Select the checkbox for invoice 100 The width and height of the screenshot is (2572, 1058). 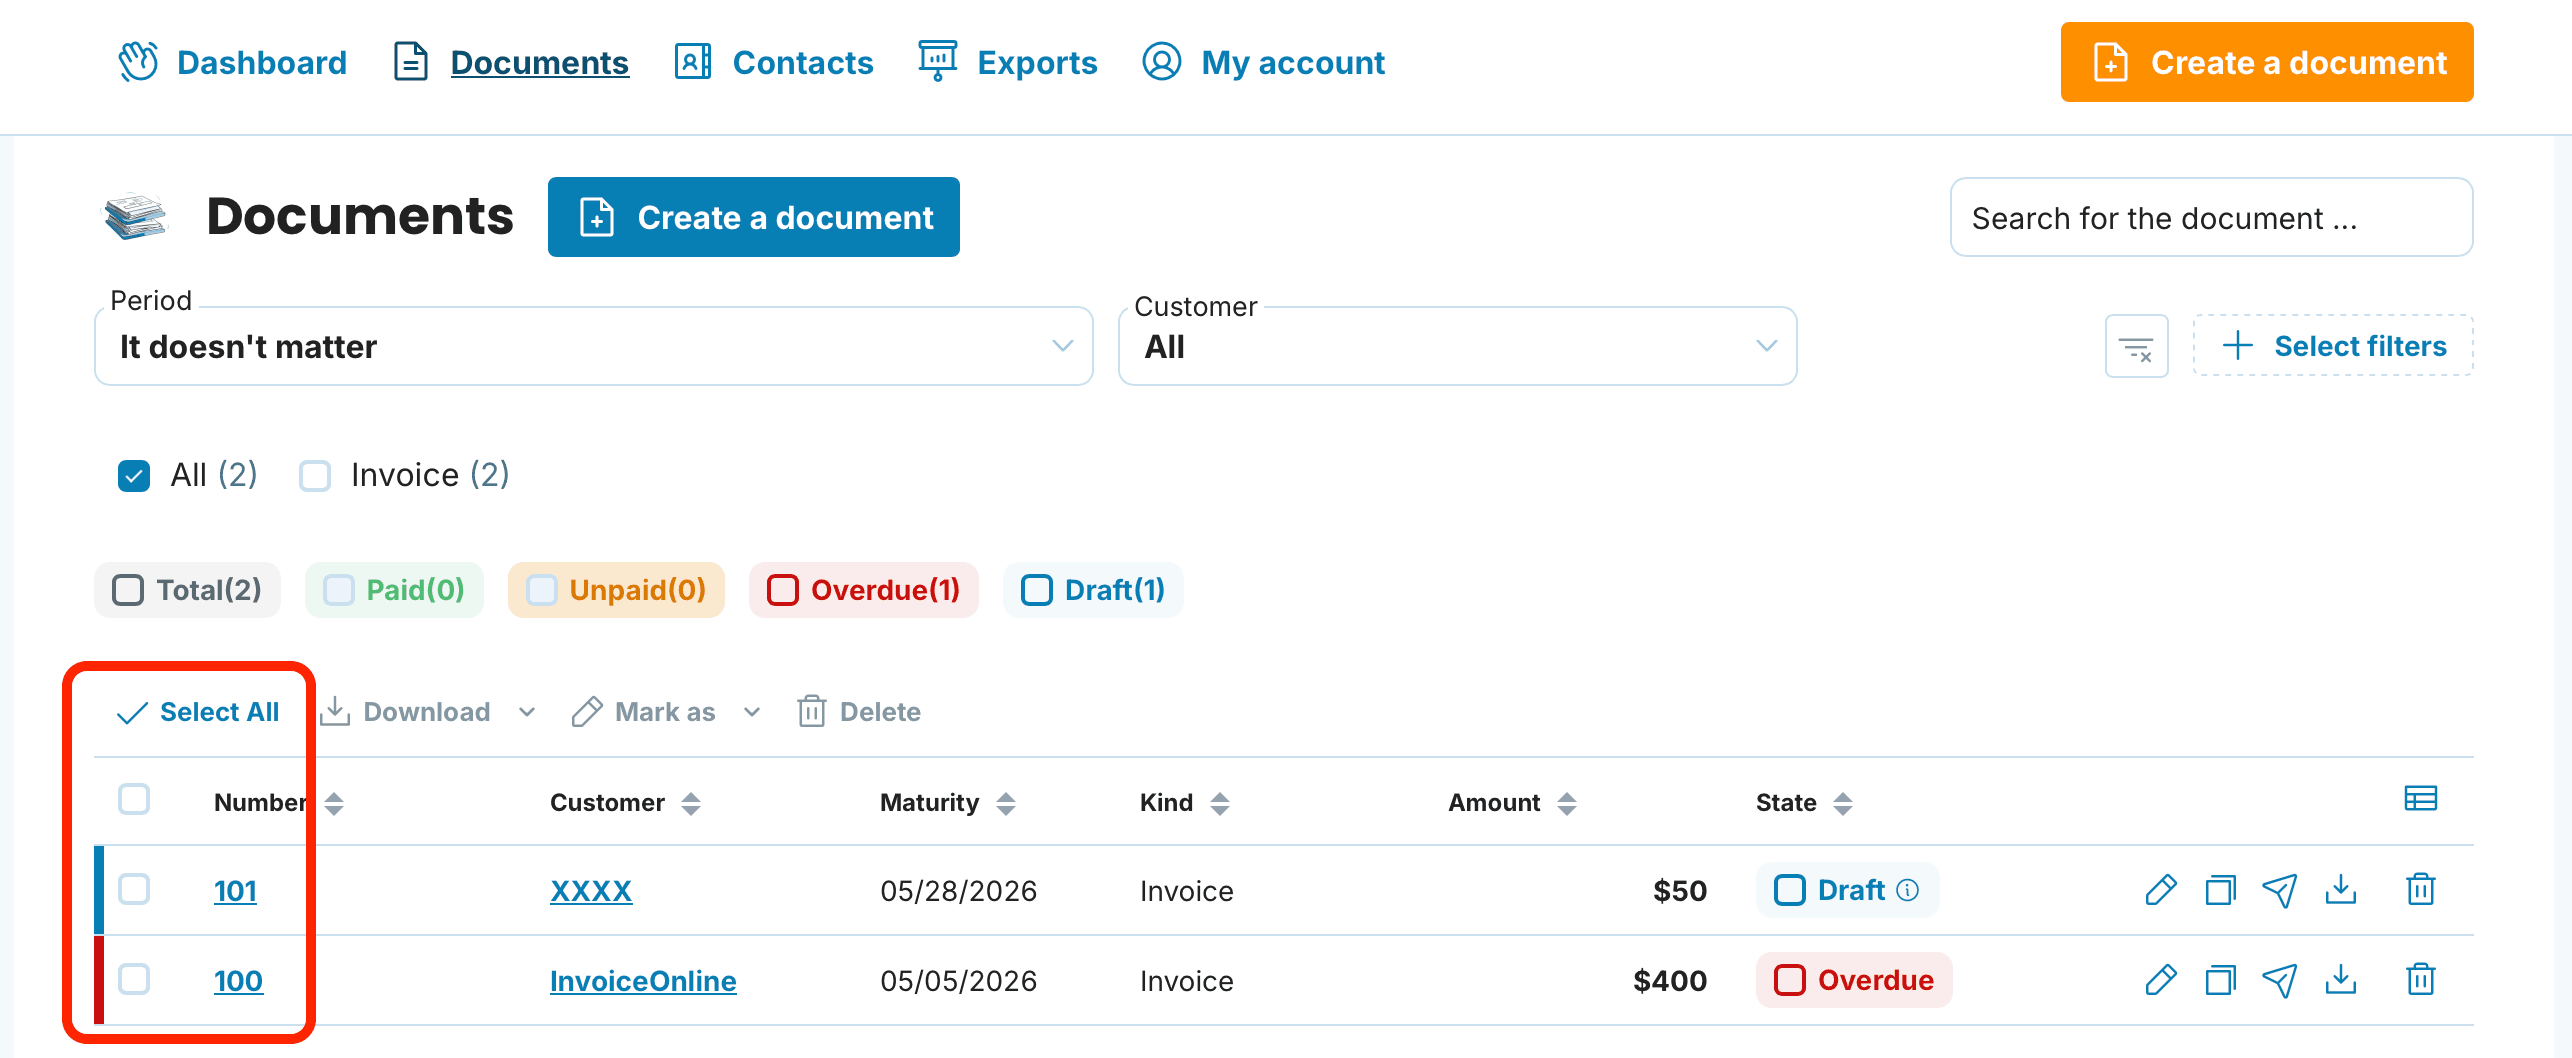pos(134,979)
